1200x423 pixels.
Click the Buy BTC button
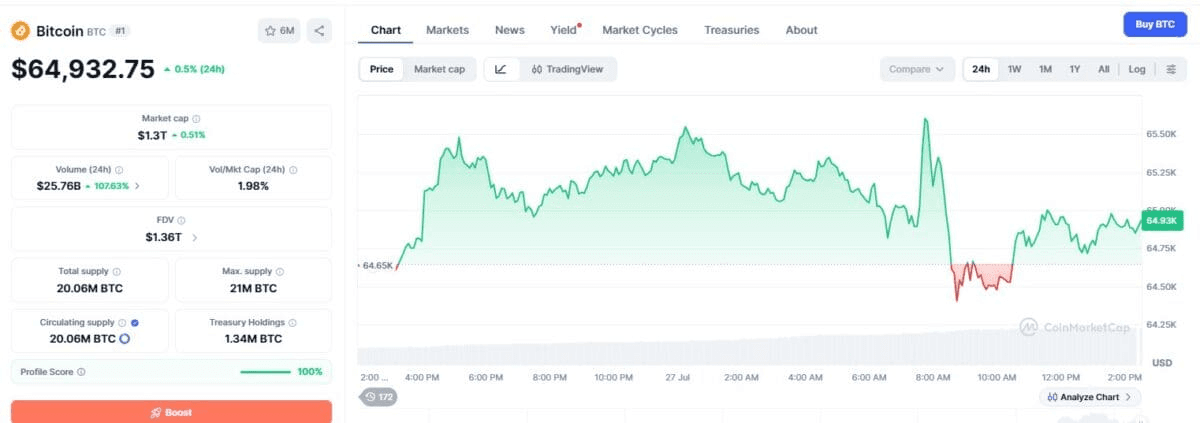[x=1155, y=24]
